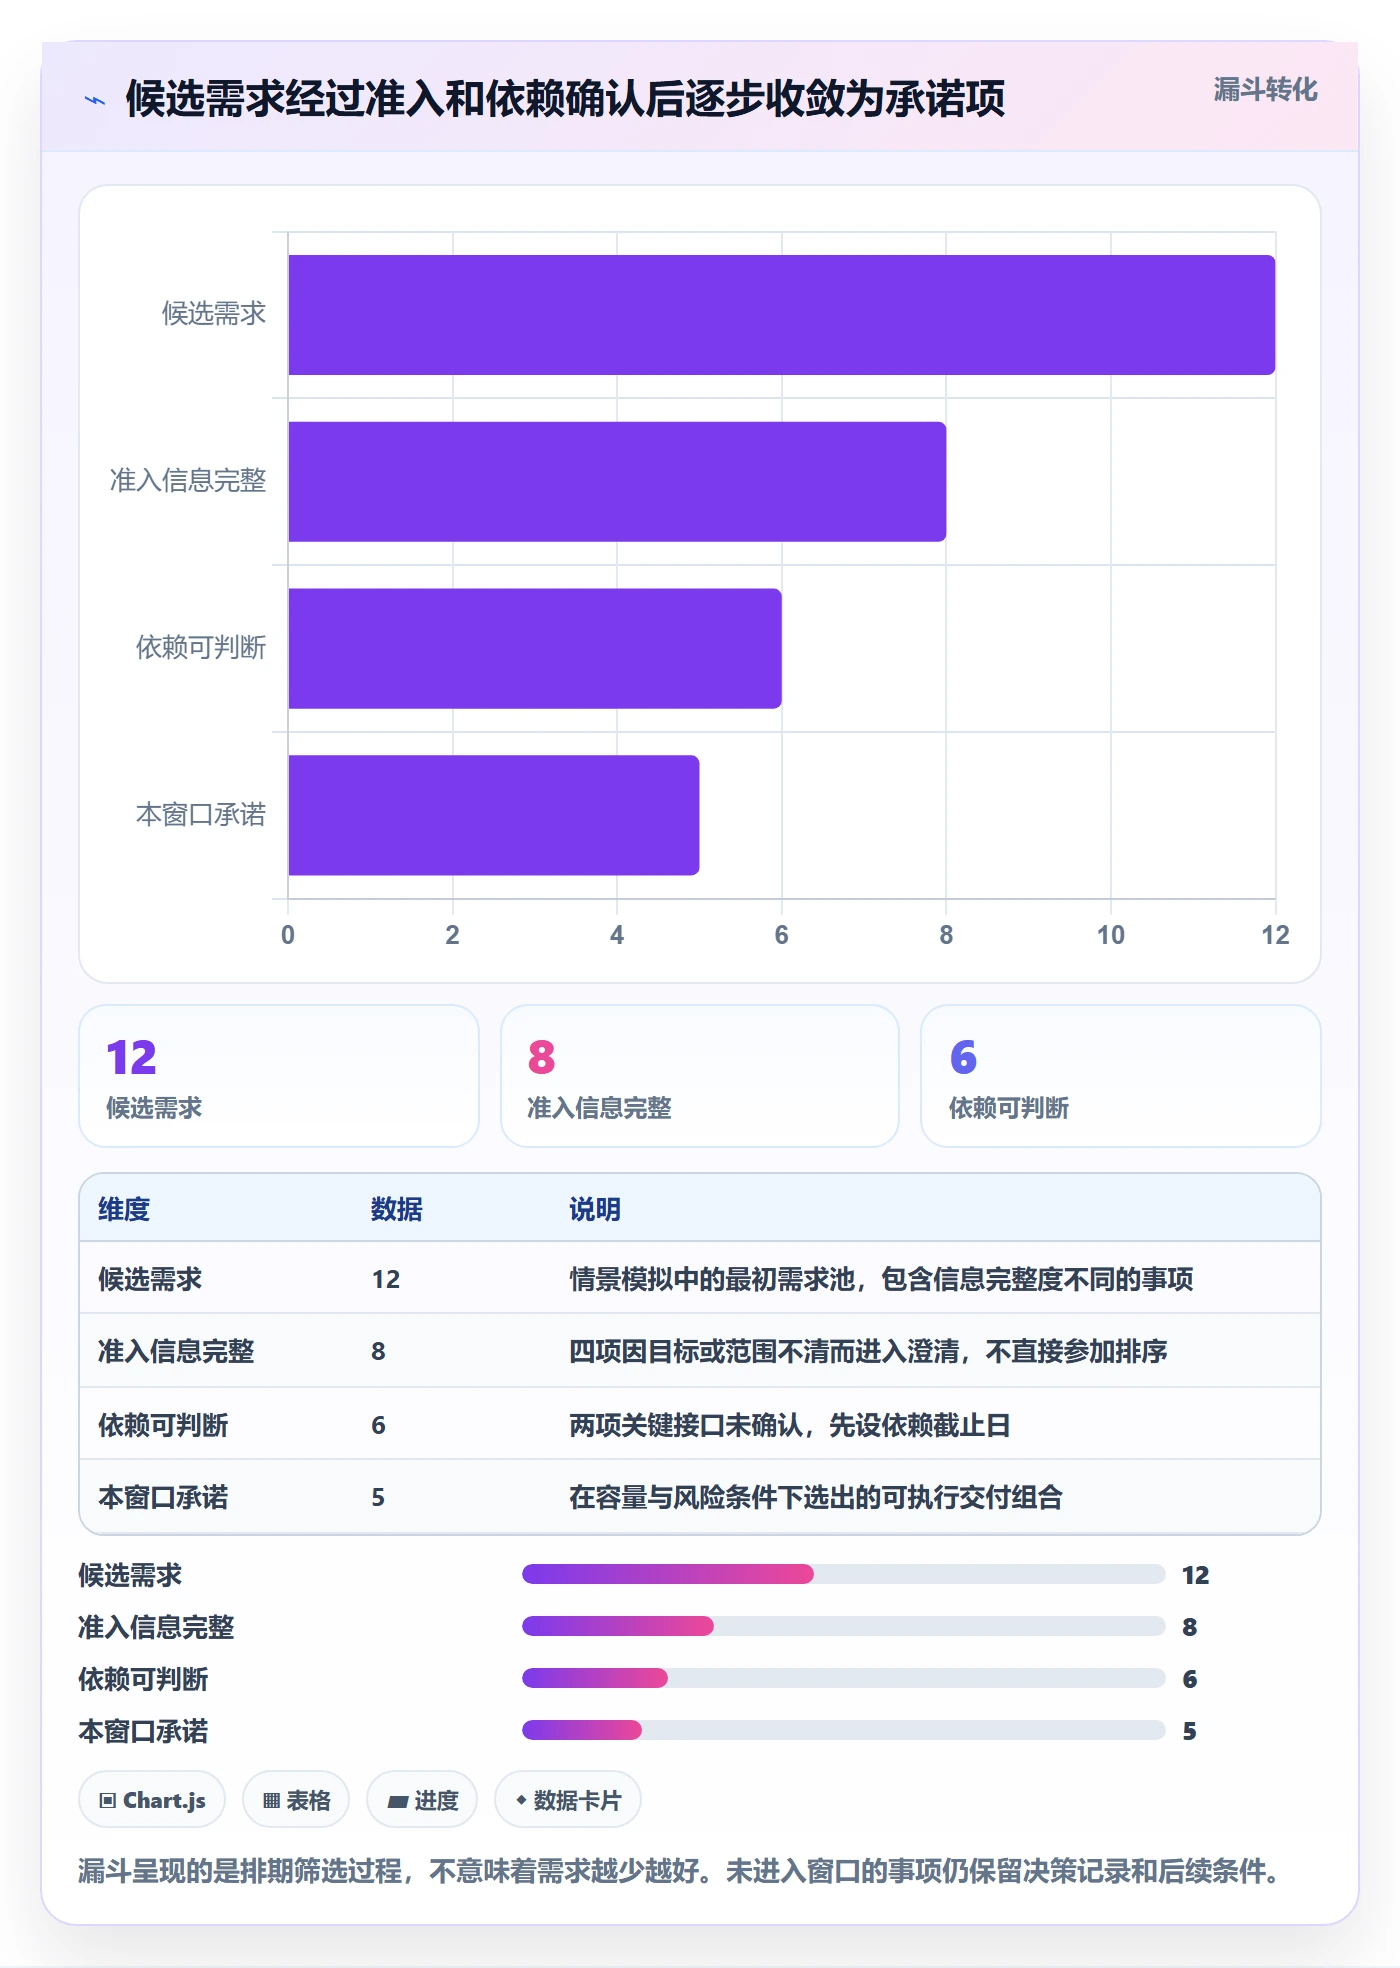Click the lightning icon beside the title
Screen dimensions: 1400x1968
pos(95,100)
